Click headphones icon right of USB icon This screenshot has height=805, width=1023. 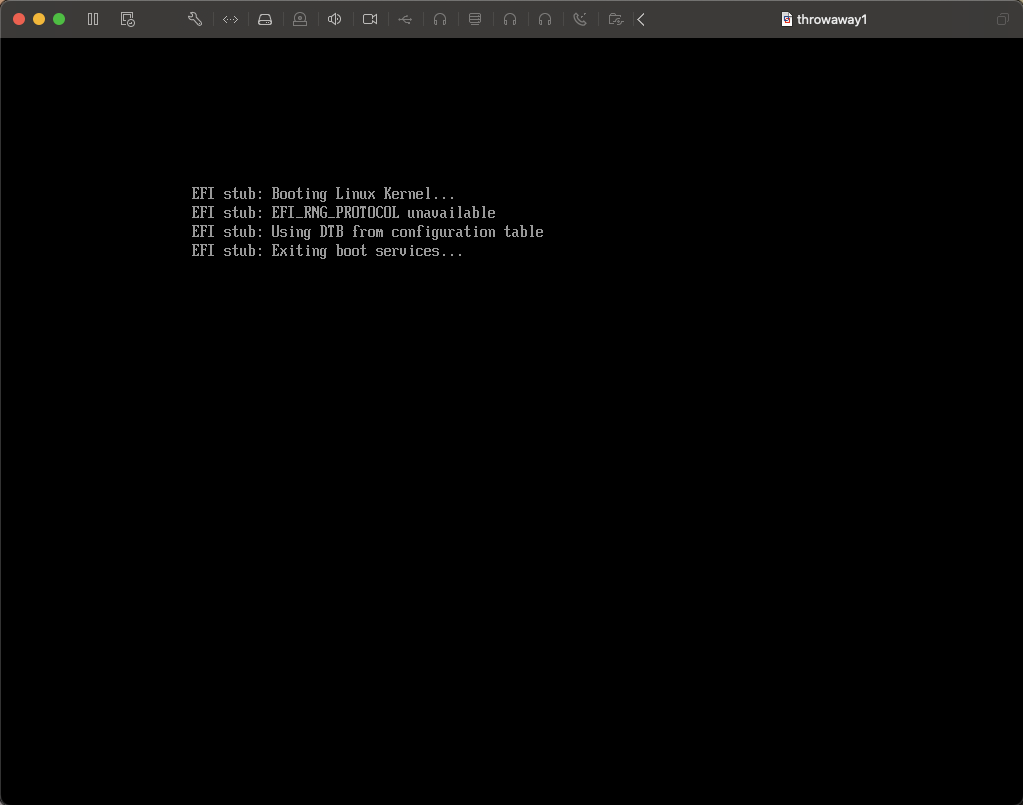point(440,20)
